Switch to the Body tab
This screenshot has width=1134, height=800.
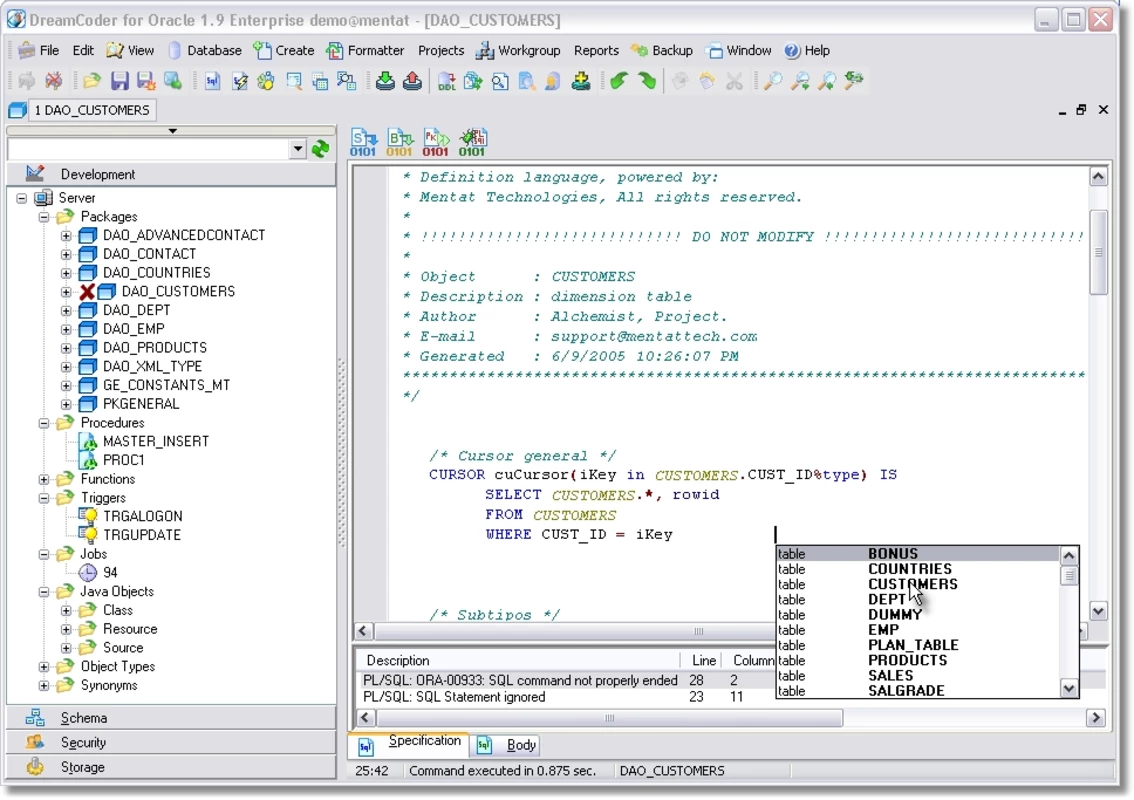click(508, 745)
